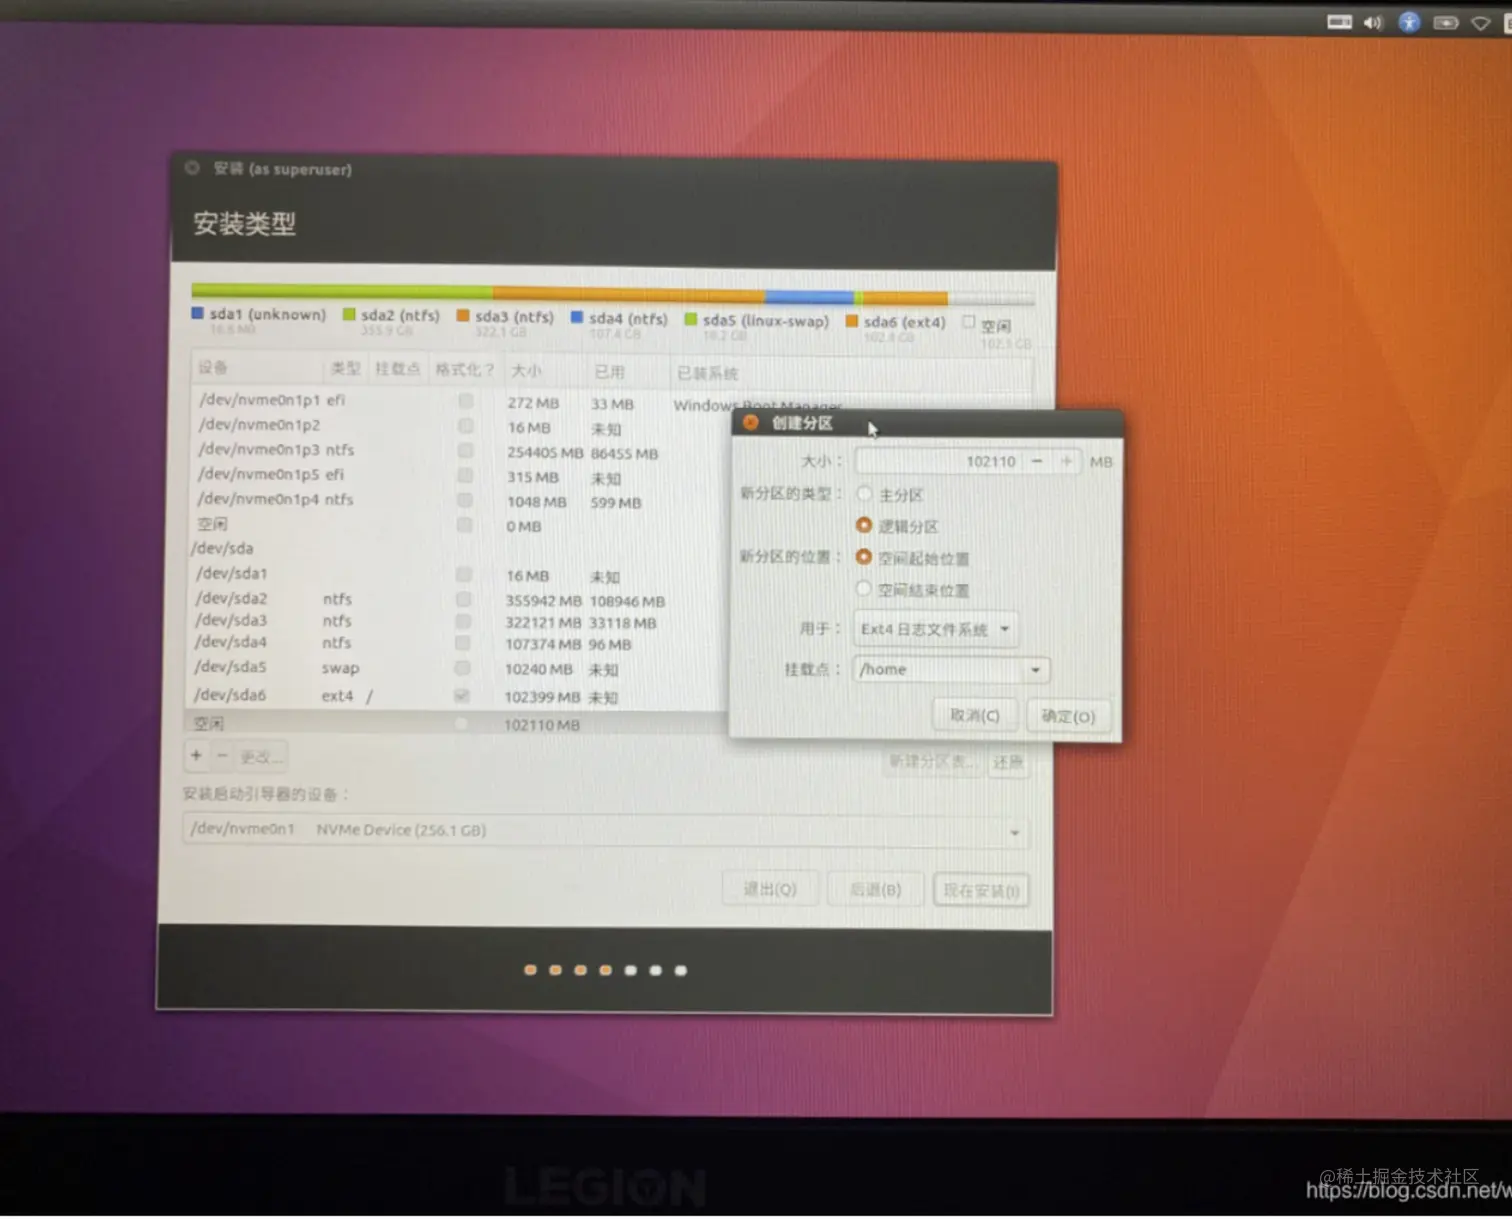Click the sda1 (unknown) blue legend swatch

[x=198, y=313]
